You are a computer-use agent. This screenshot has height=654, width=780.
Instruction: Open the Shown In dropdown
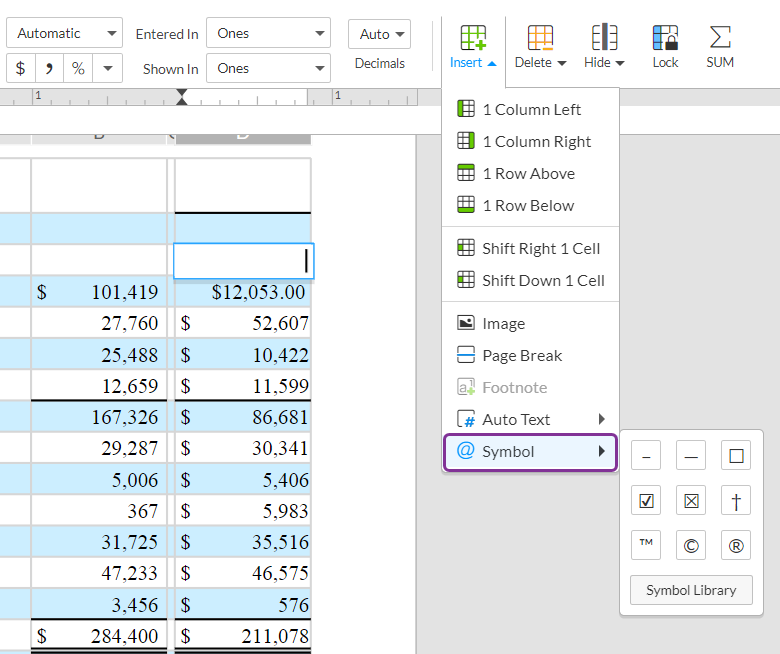[x=268, y=68]
